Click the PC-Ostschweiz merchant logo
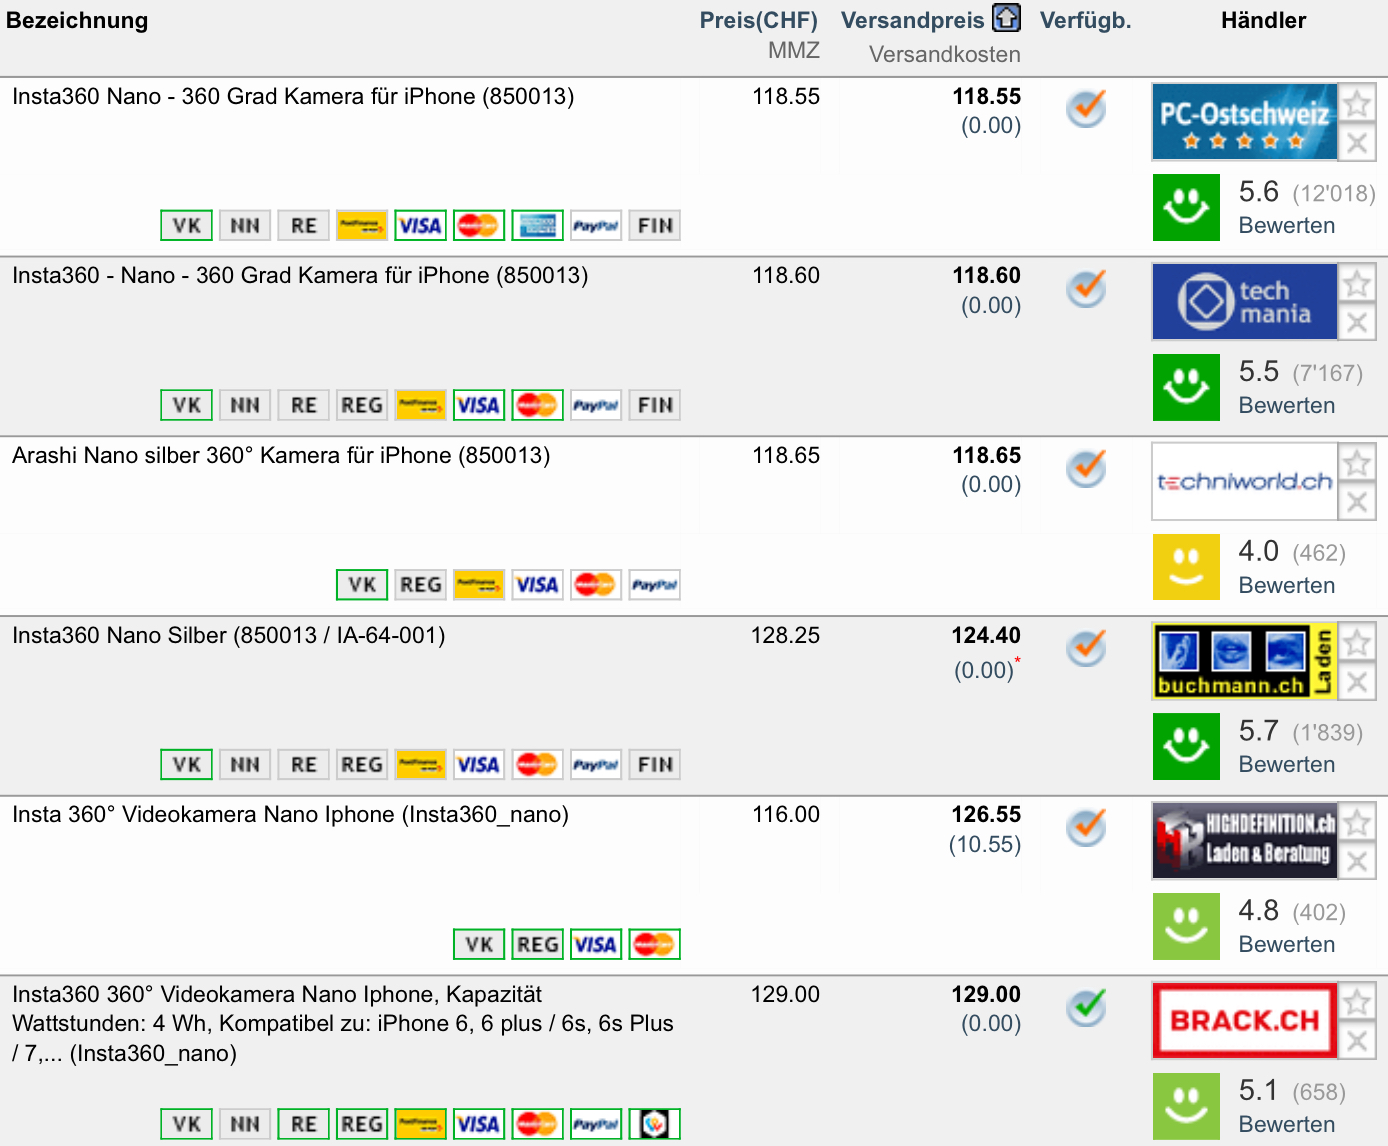1388x1146 pixels. (x=1244, y=122)
